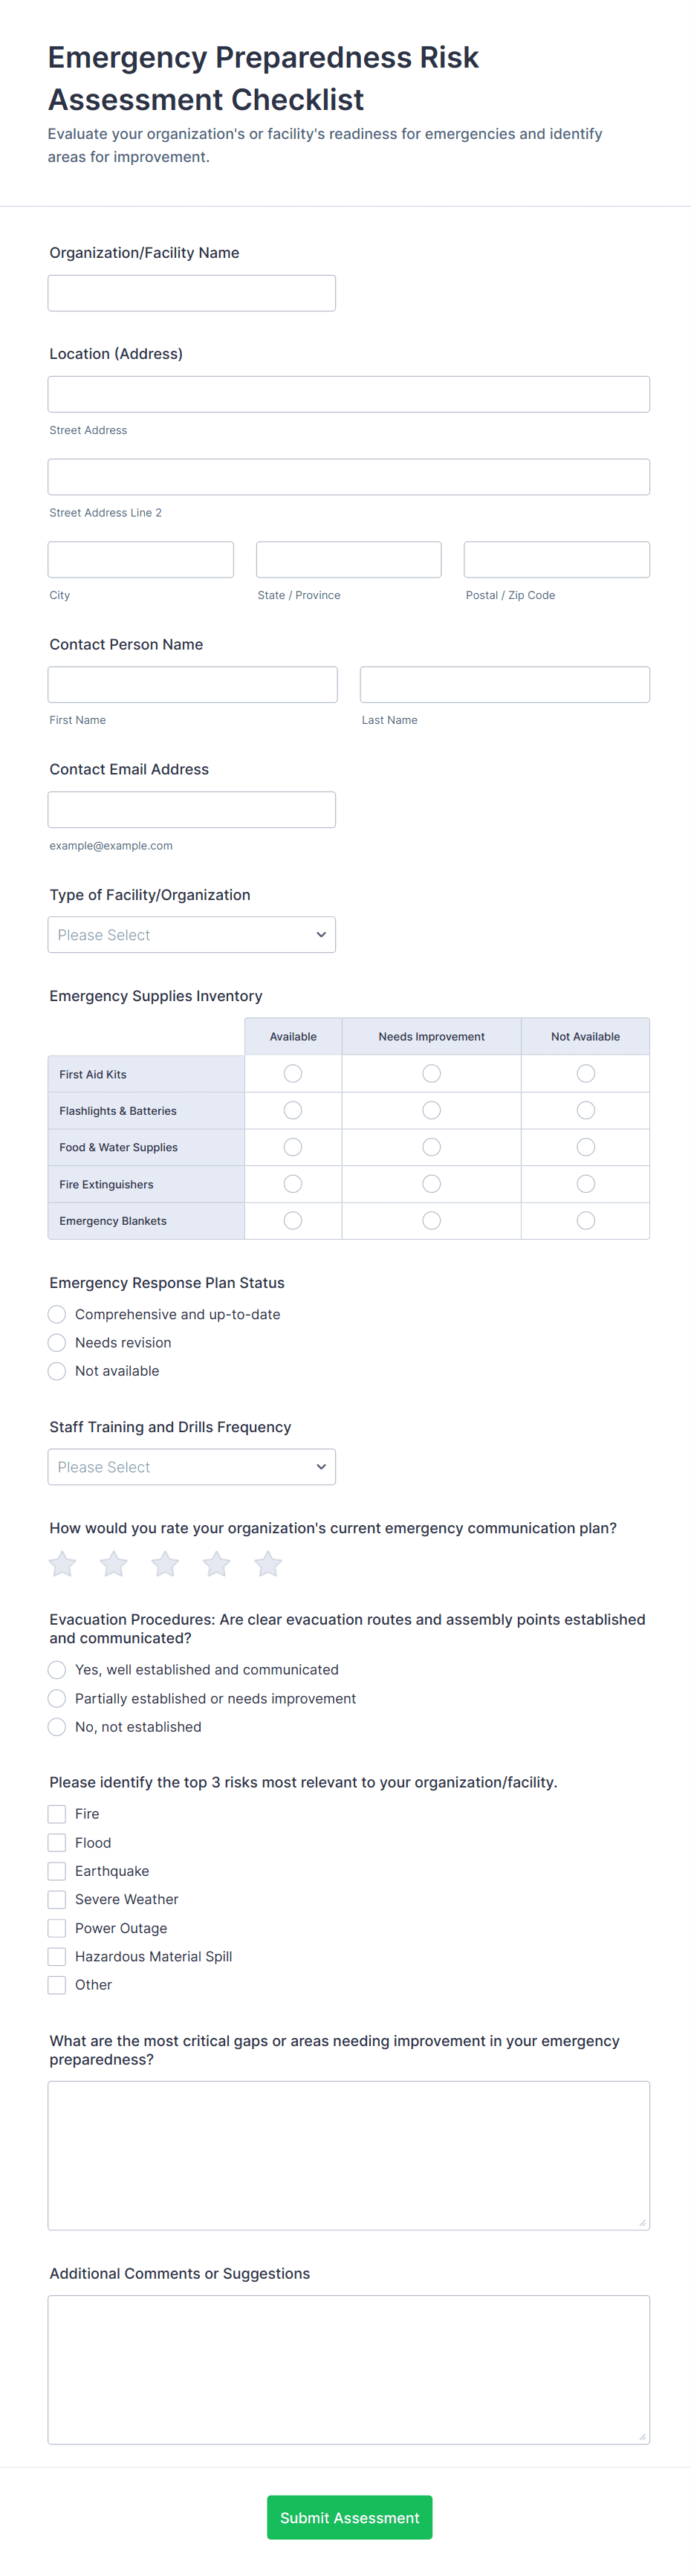Image resolution: width=691 pixels, height=2576 pixels.
Task: Select the third star rating
Action: (165, 1563)
